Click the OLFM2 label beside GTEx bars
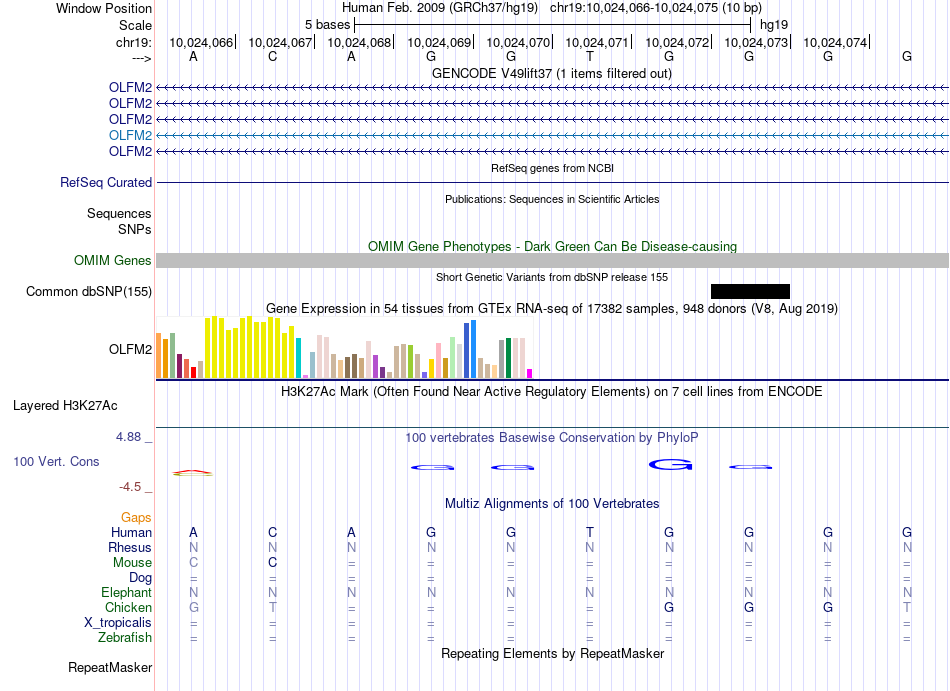 click(x=130, y=349)
